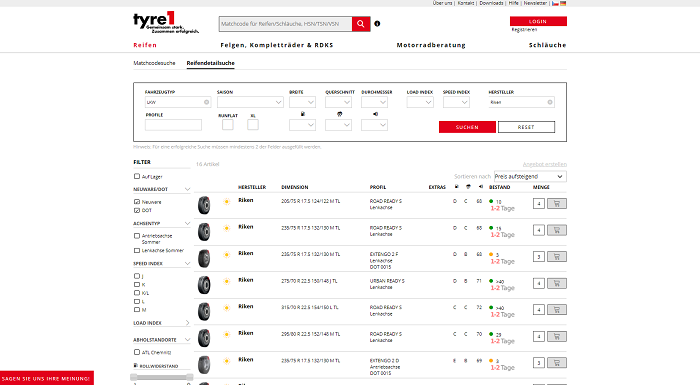The image size is (700, 385).
Task: Open the info icon beside search box
Action: (377, 24)
